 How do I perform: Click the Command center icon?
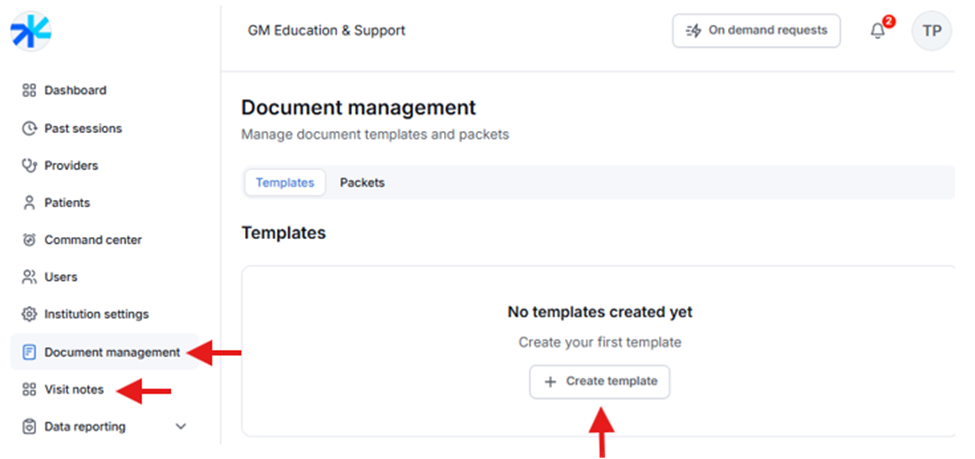pos(29,240)
